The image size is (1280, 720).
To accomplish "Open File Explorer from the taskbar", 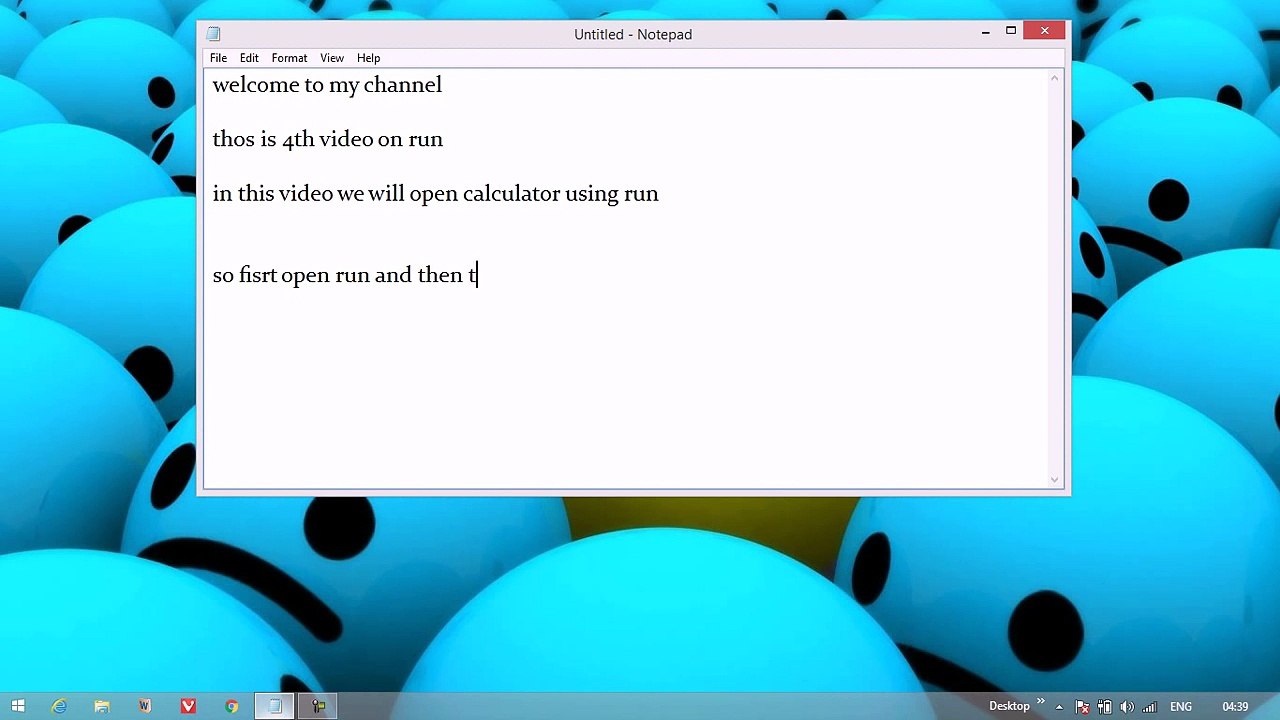I will [102, 706].
